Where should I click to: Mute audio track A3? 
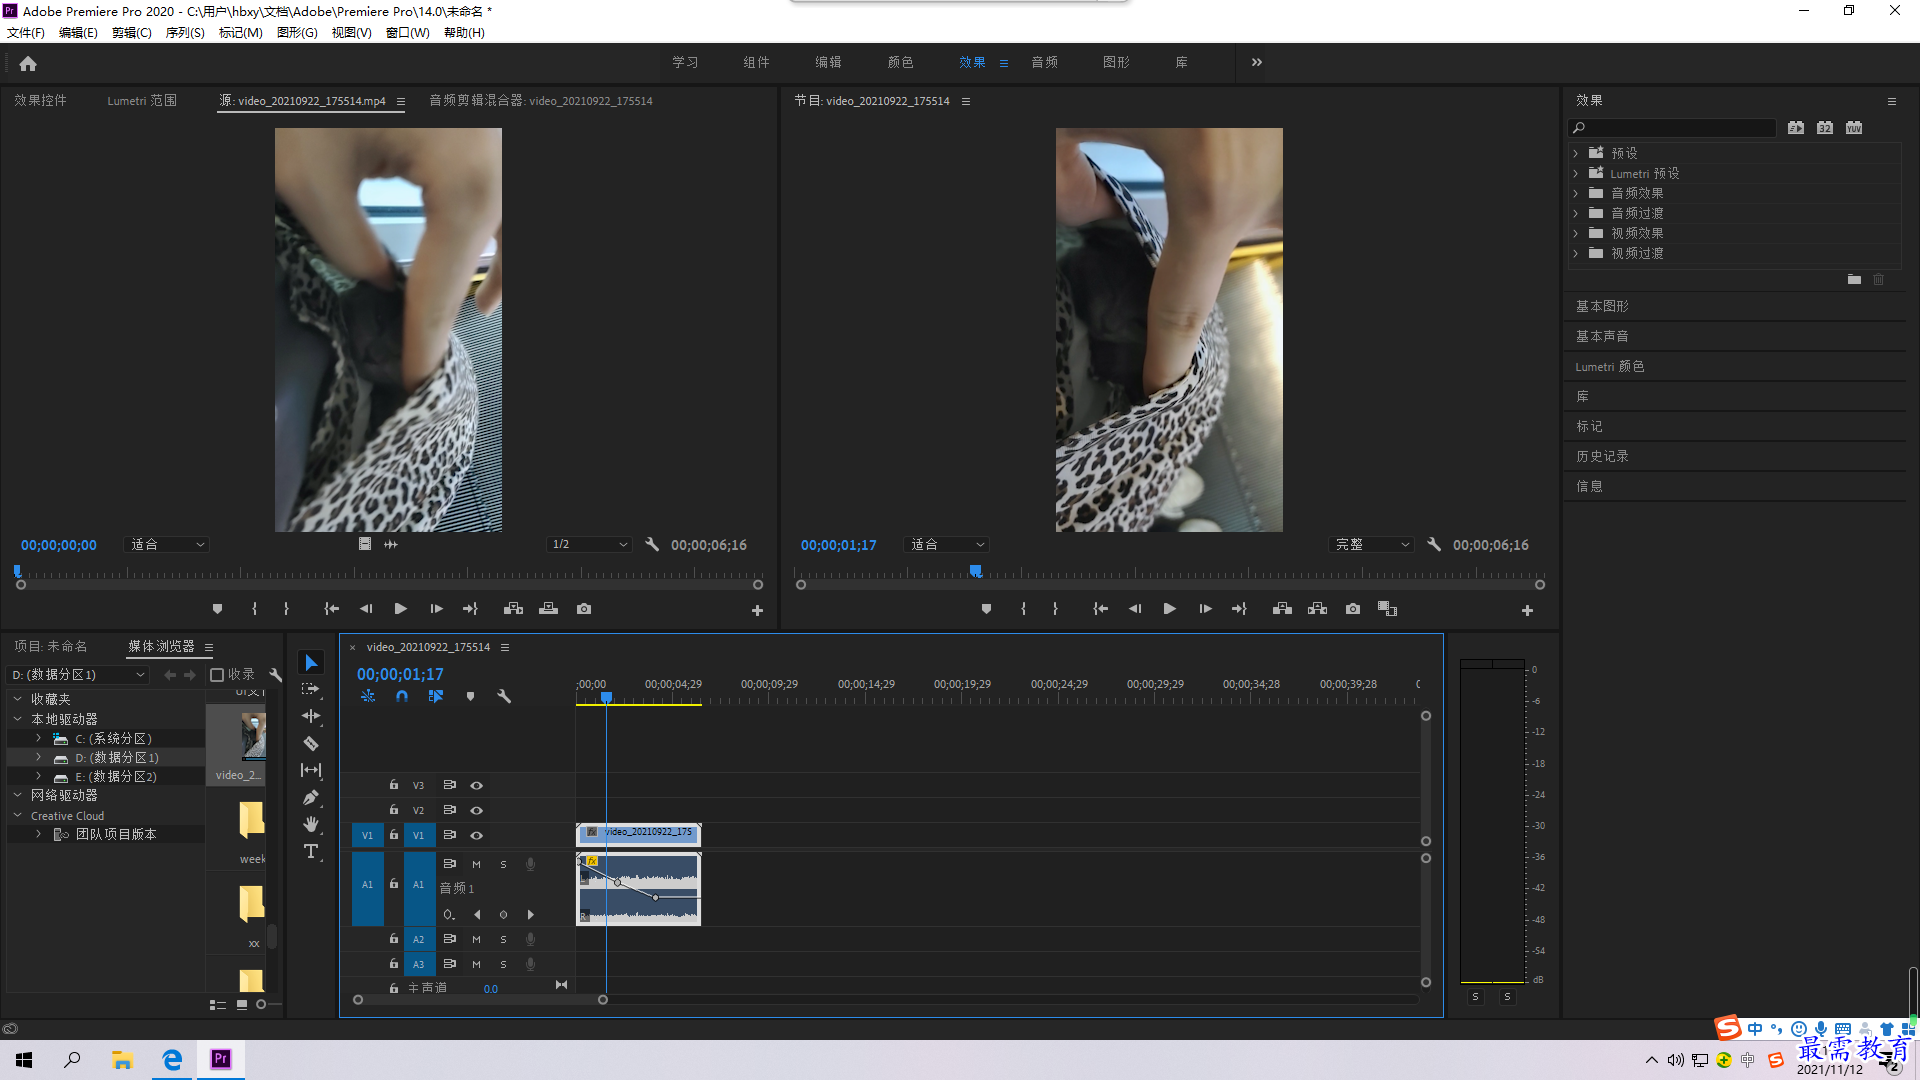point(476,964)
